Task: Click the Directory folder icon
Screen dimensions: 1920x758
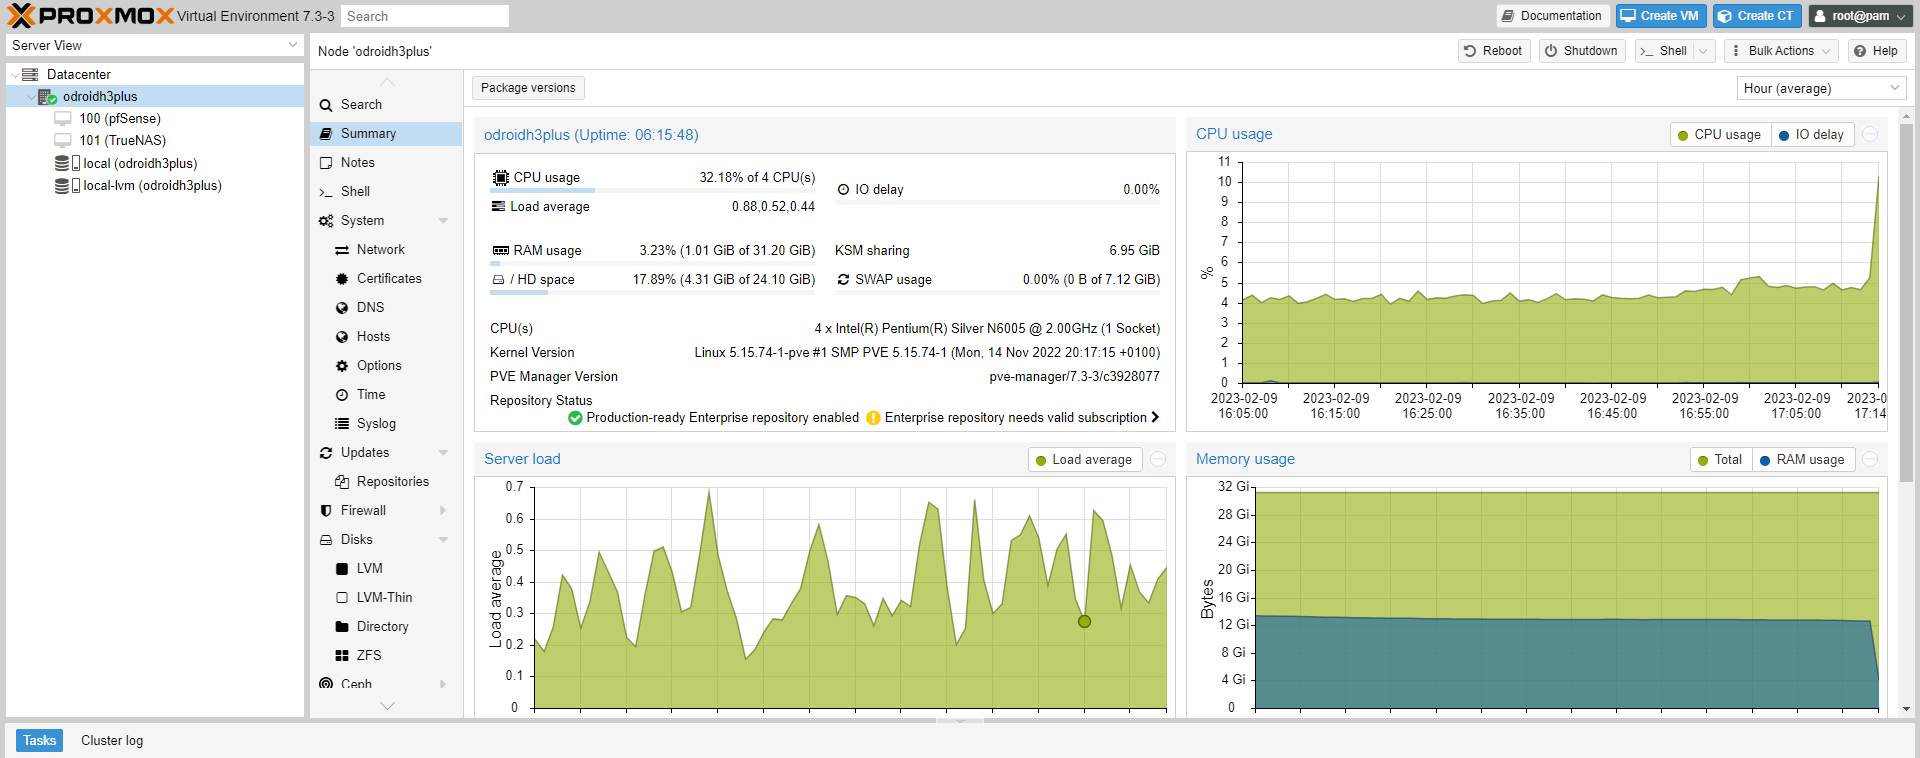Action: 342,627
